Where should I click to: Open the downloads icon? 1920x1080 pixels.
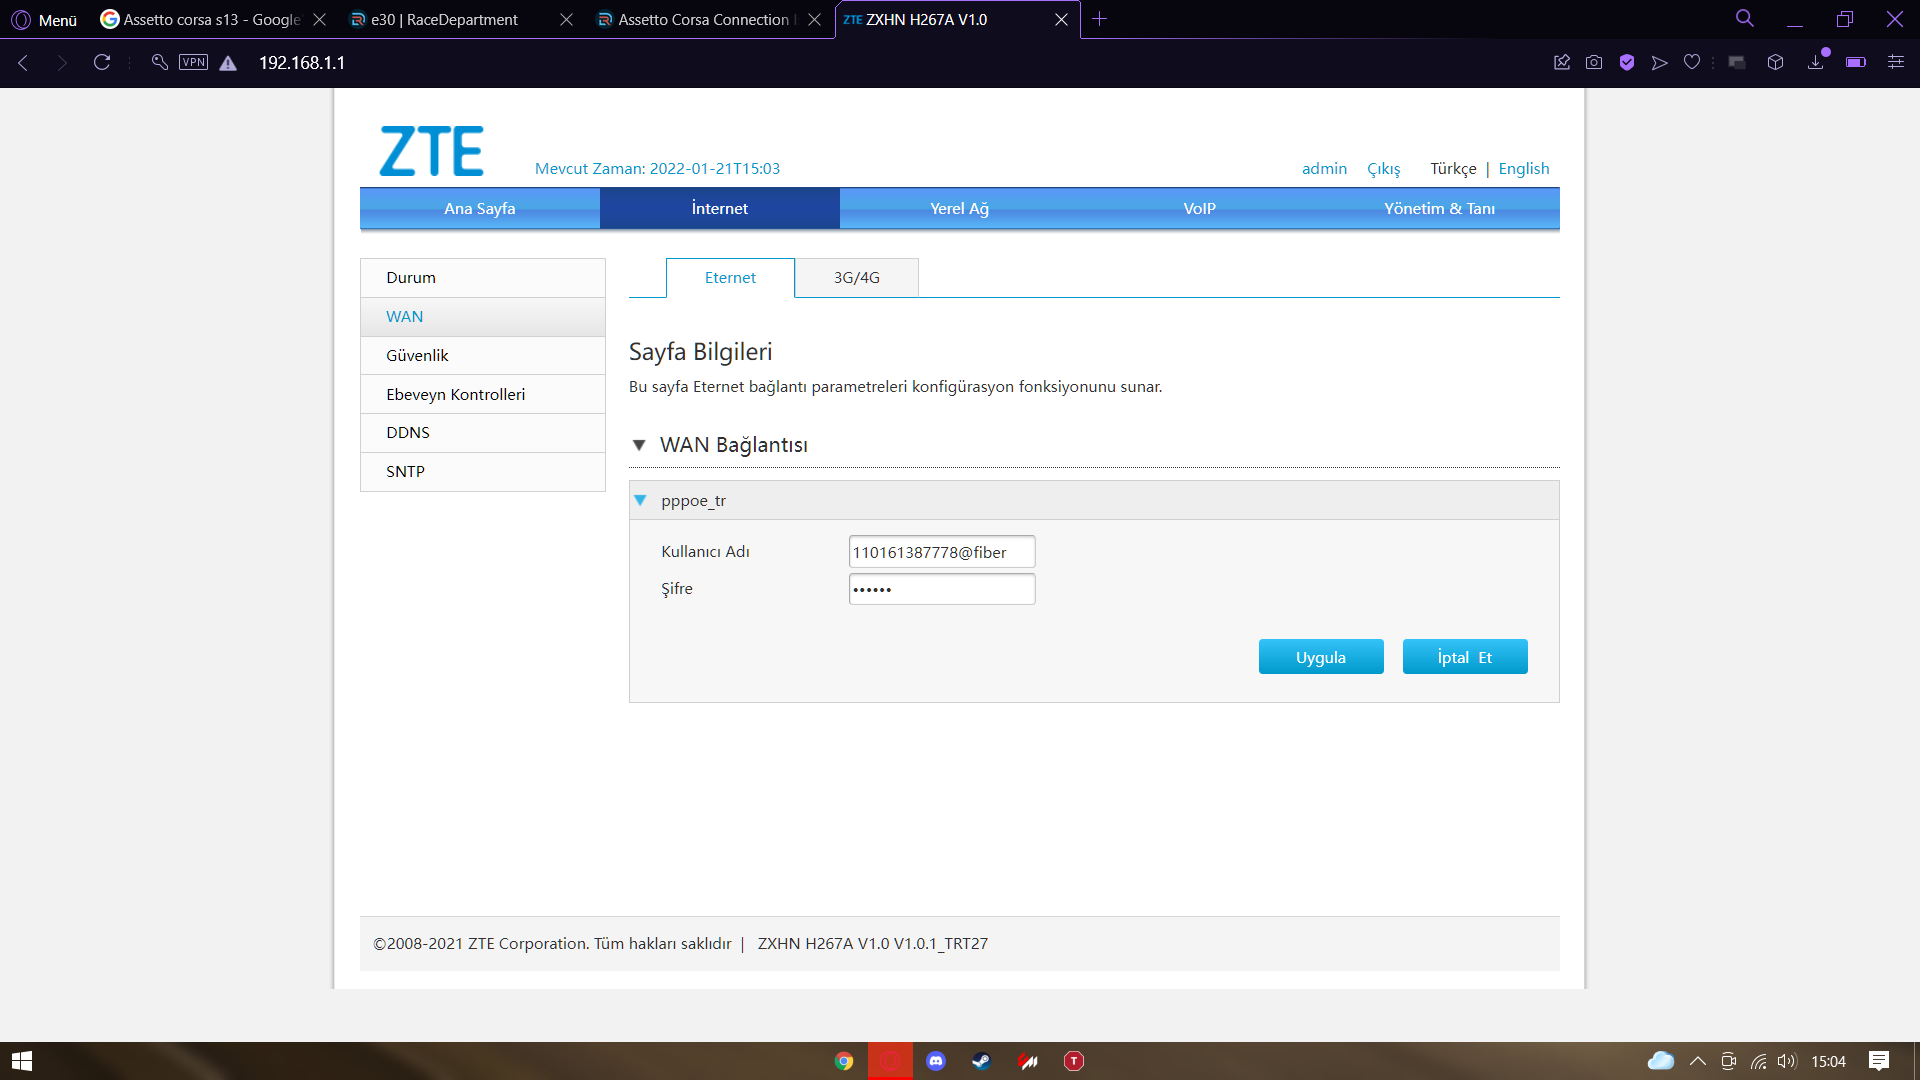click(x=1816, y=62)
